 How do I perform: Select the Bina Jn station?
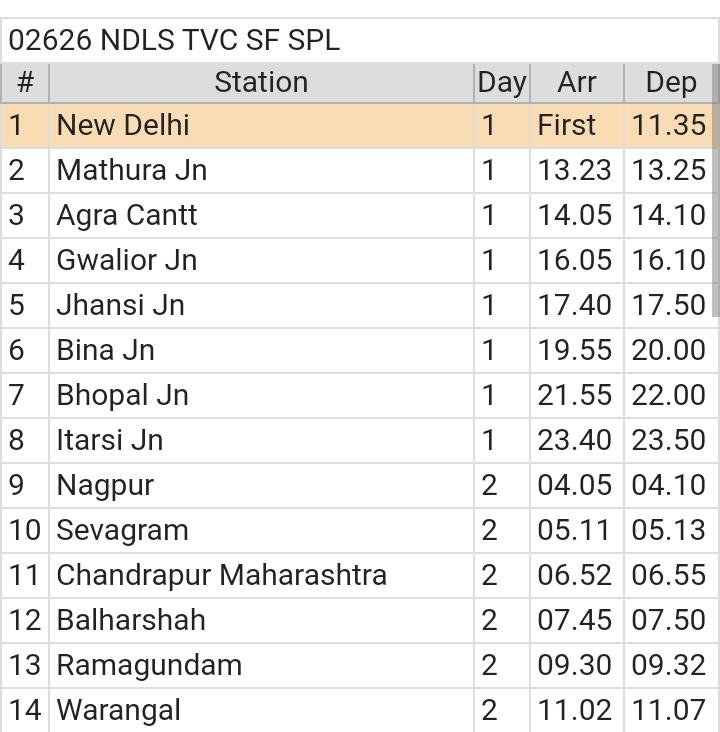[x=105, y=350]
